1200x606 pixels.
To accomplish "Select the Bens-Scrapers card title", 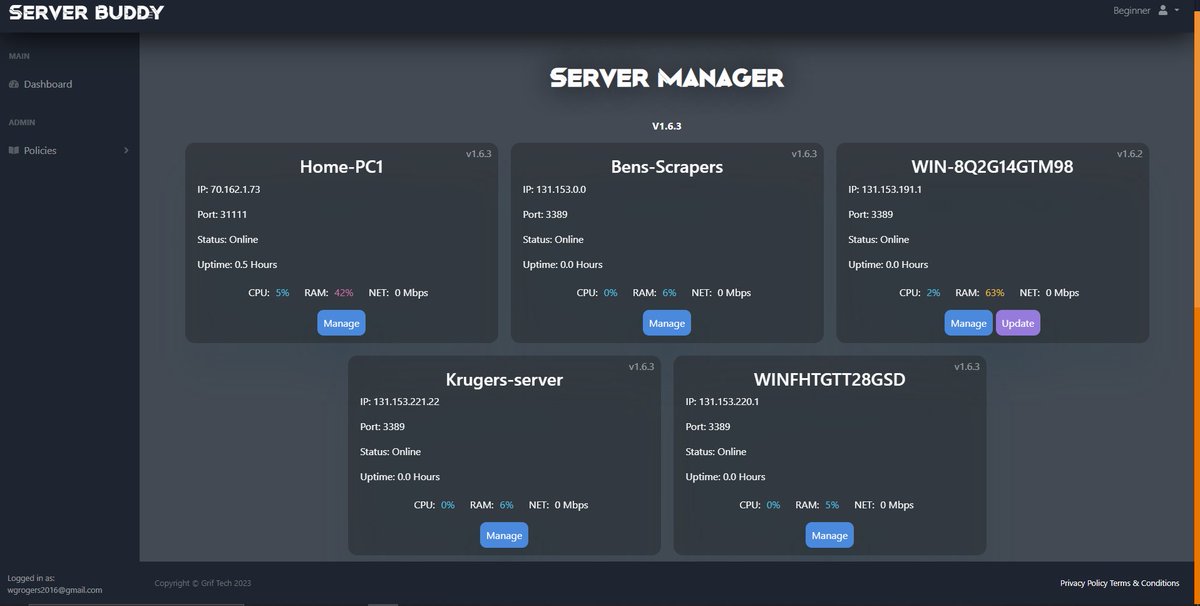I will [667, 167].
